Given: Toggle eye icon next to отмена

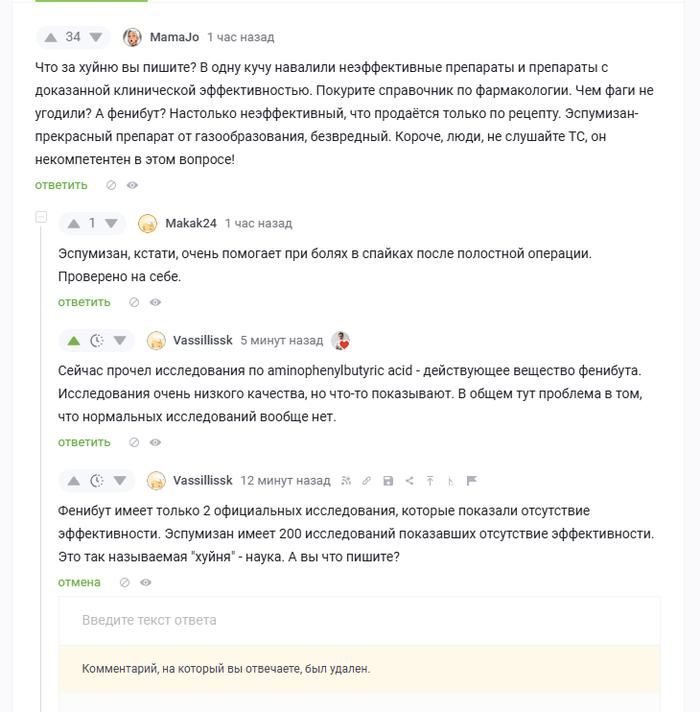Looking at the screenshot, I should click(x=146, y=582).
